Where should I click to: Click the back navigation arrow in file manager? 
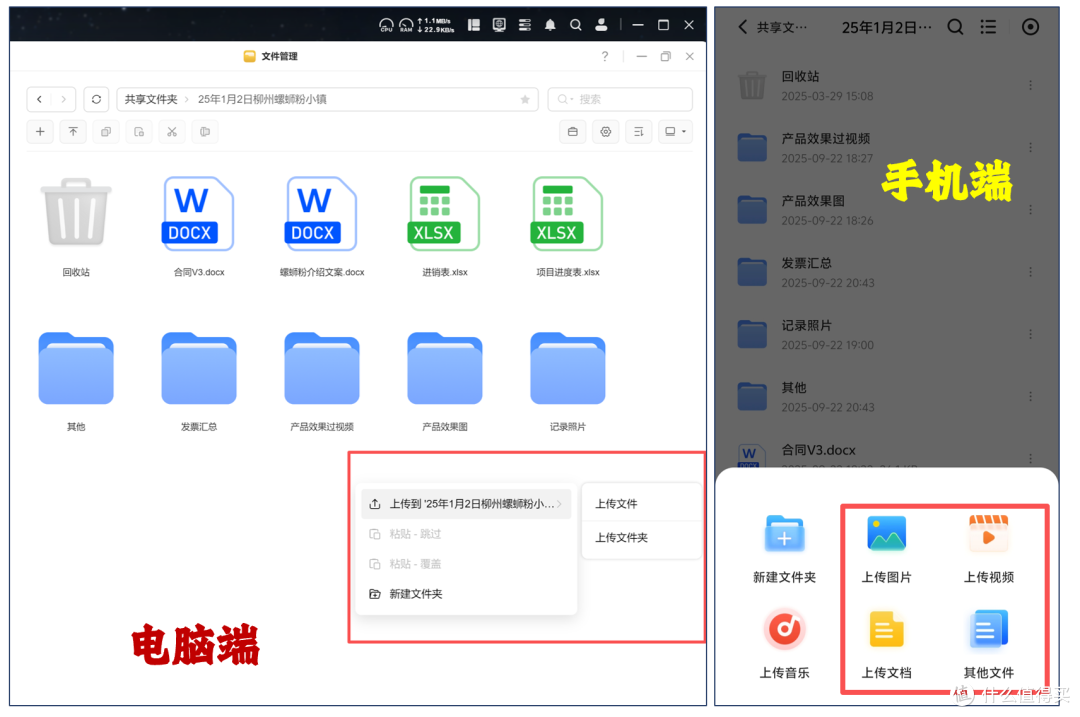[x=39, y=99]
